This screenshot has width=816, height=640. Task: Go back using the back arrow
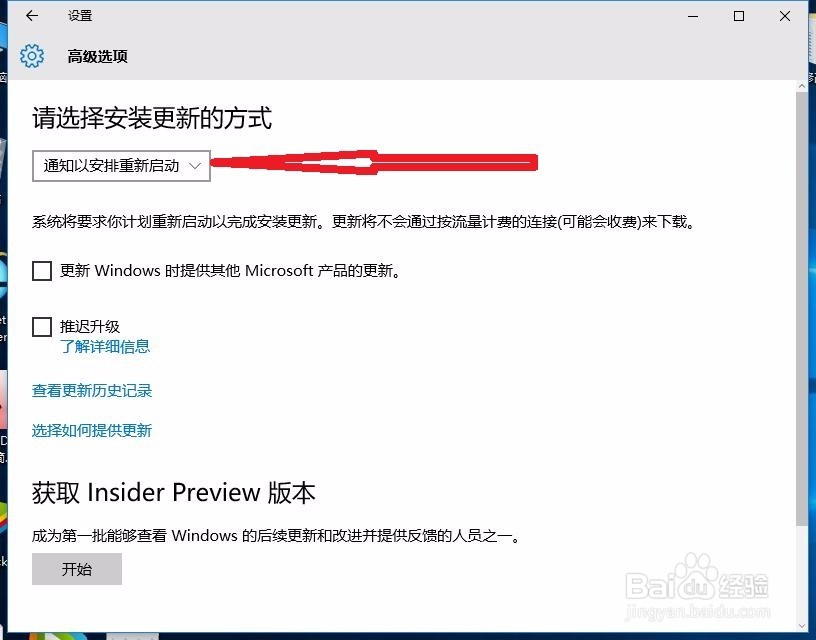coord(32,16)
